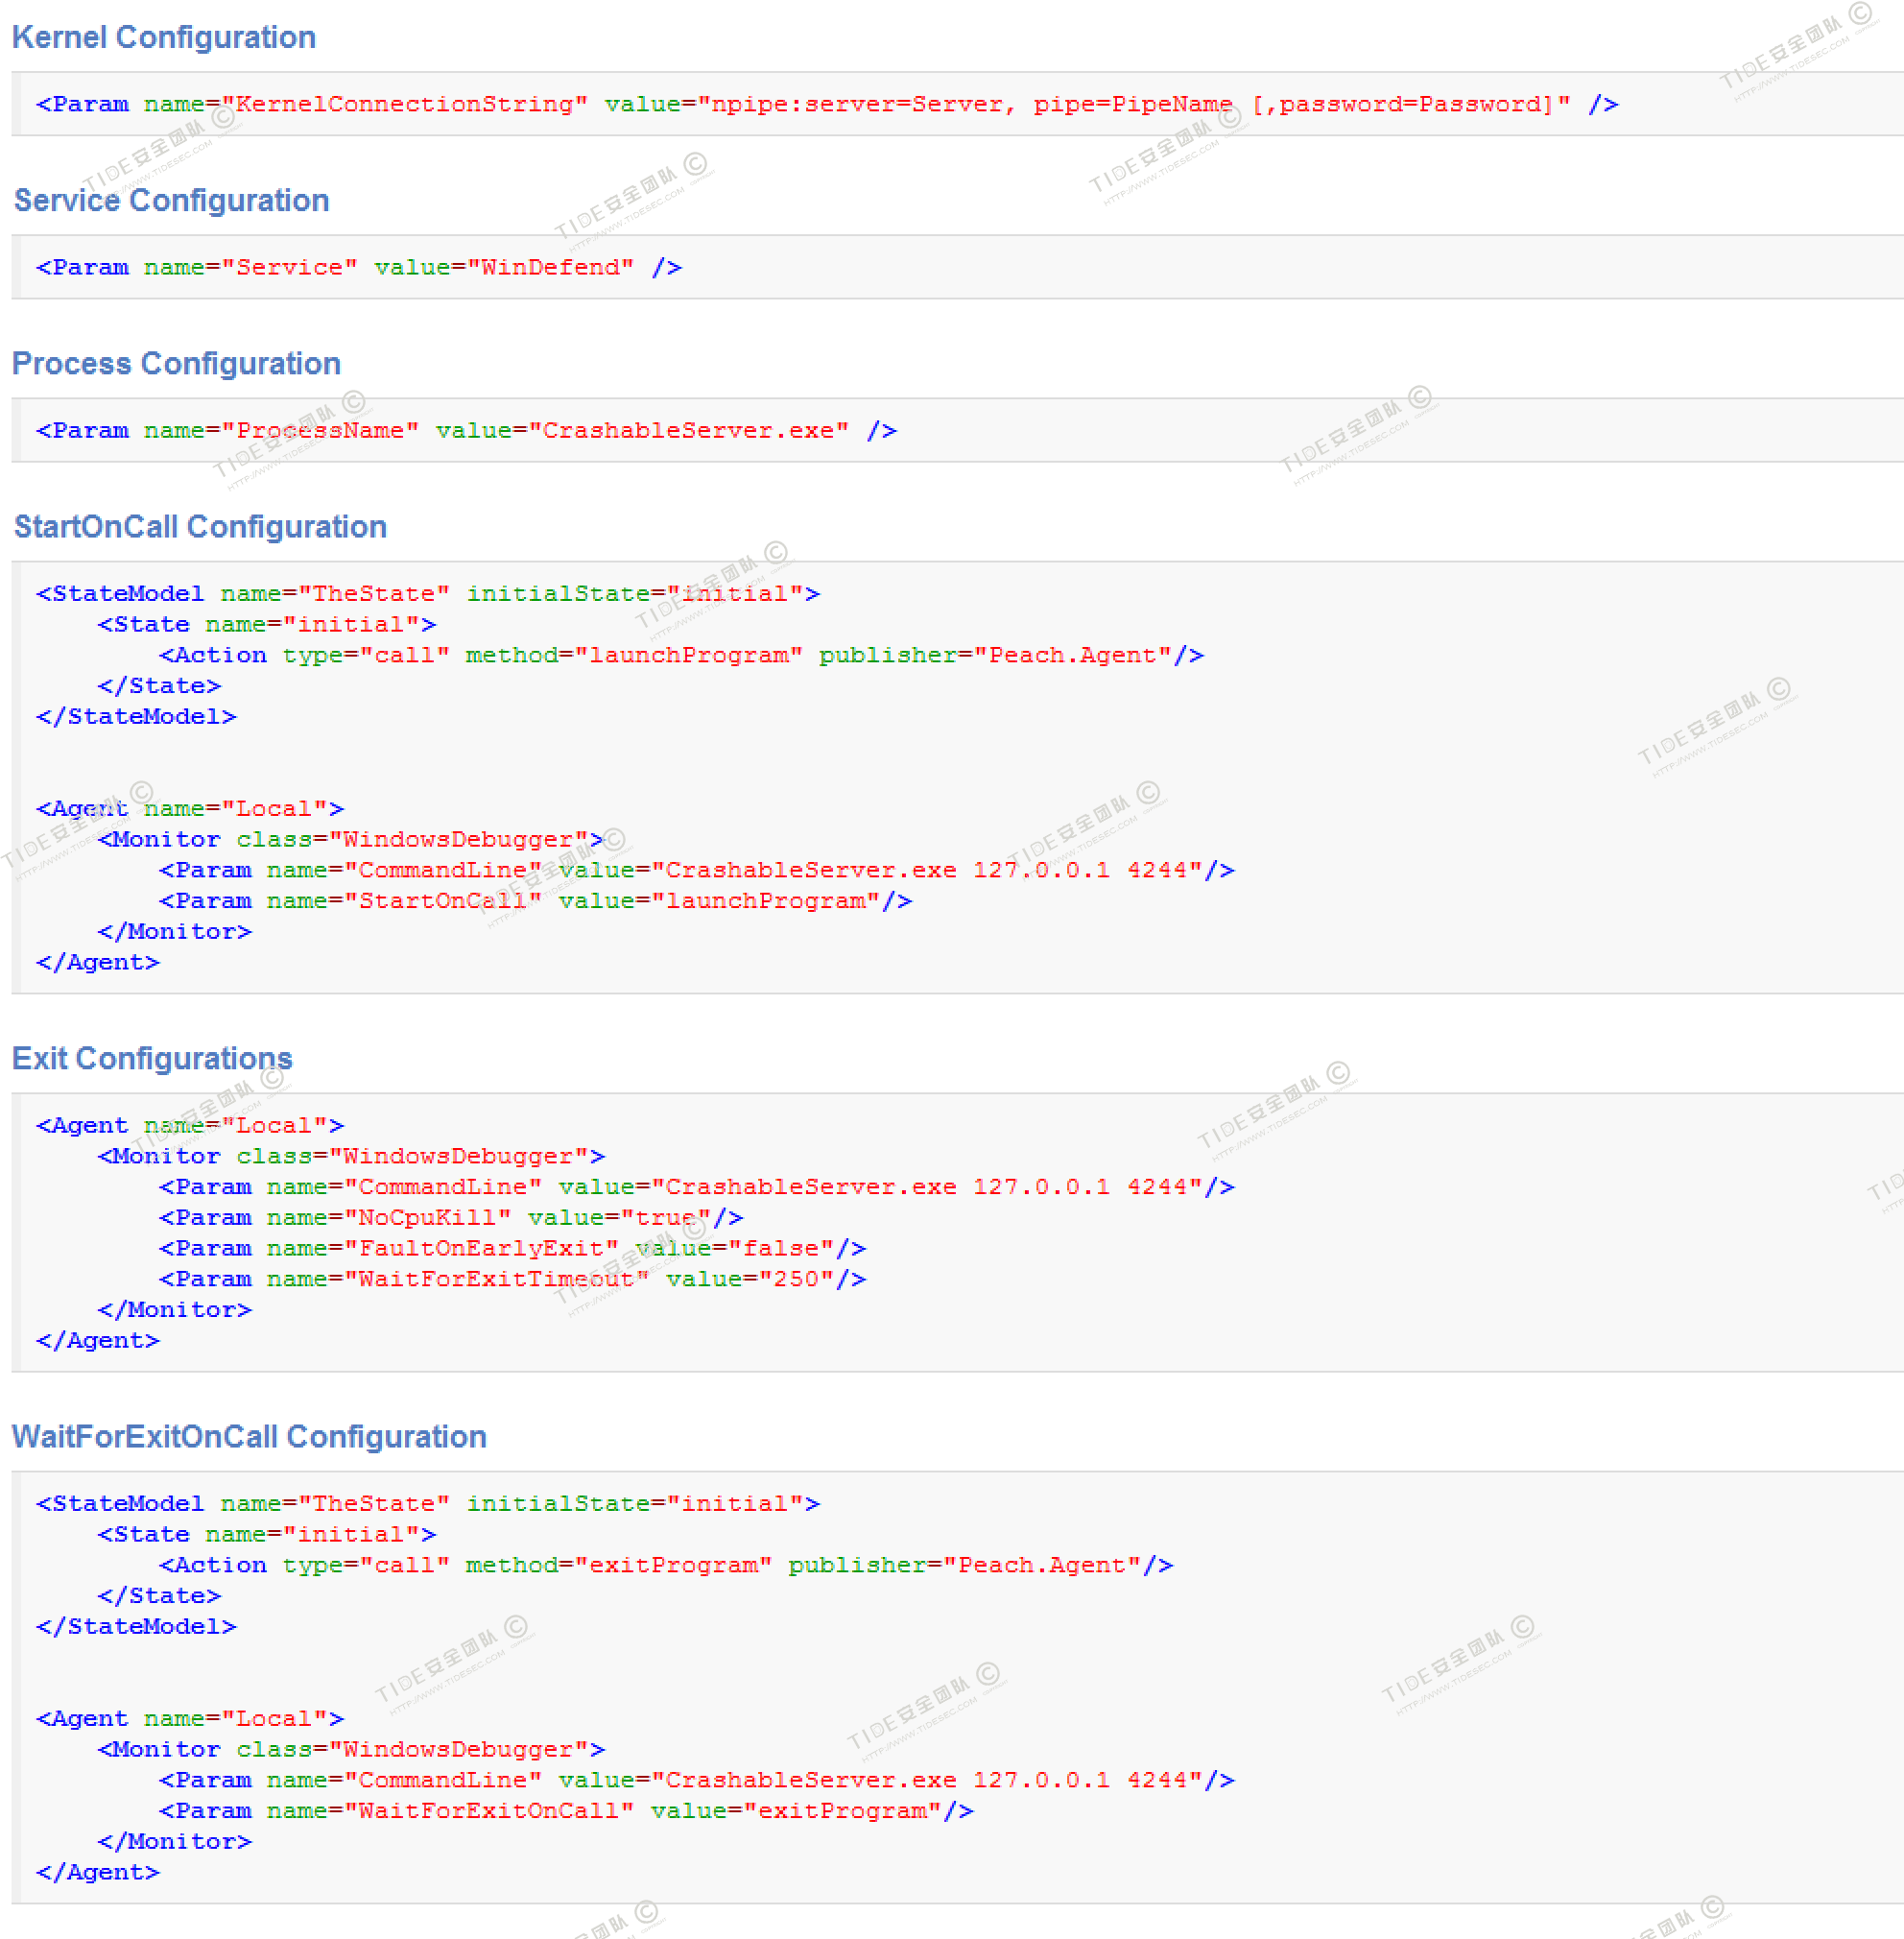Click the StartOnCall Configuration heading

click(x=200, y=526)
